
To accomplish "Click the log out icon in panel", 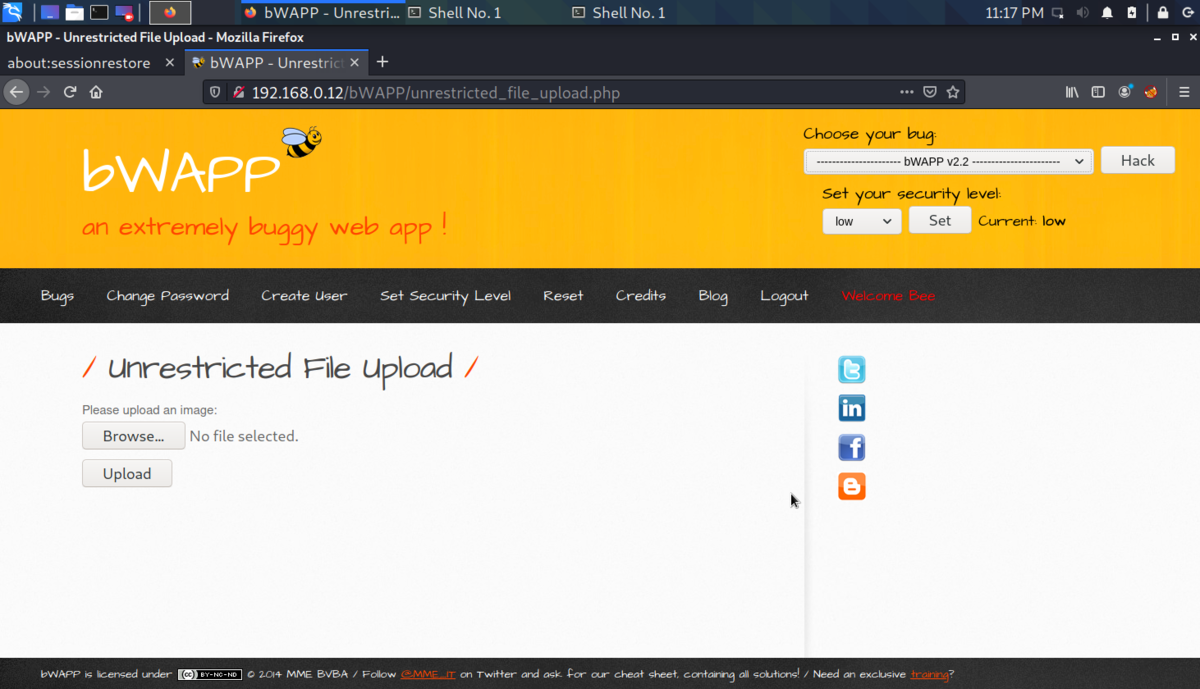I will [x=1187, y=13].
